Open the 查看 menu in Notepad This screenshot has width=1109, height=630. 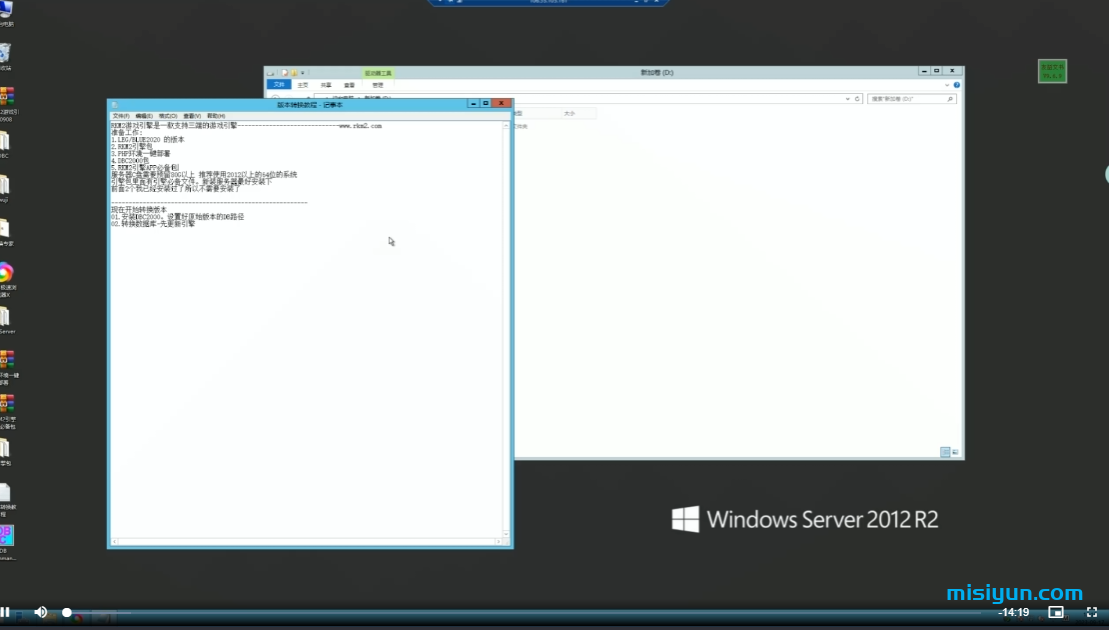point(192,116)
